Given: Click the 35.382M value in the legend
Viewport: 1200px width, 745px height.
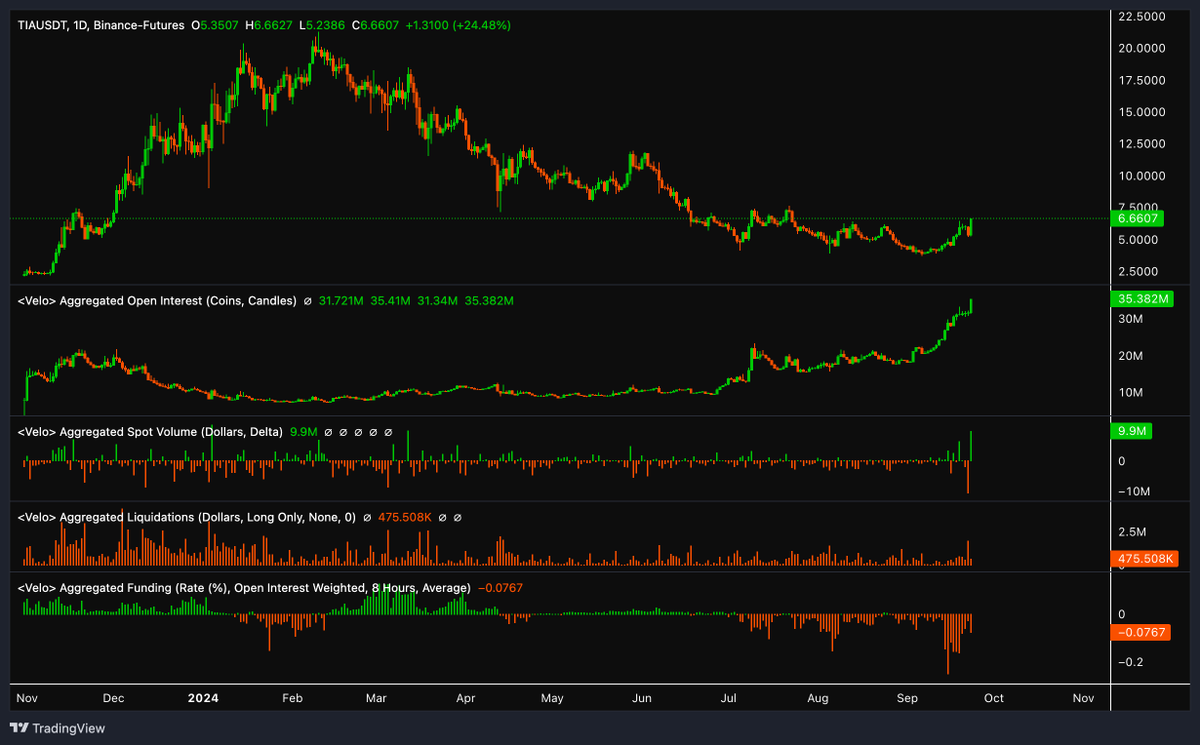Looking at the screenshot, I should point(489,300).
